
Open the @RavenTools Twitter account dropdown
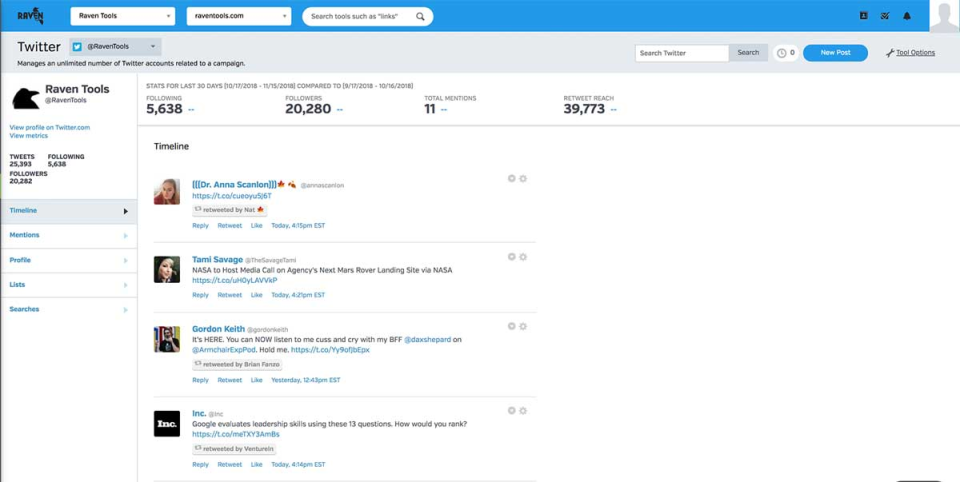pyautogui.click(x=115, y=47)
